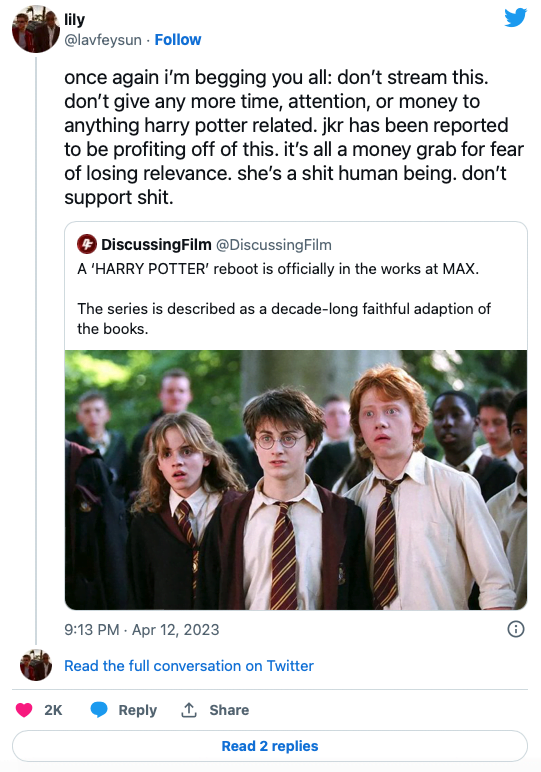This screenshot has width=541, height=772.
Task: Click the heart like icon
Action: click(24, 710)
